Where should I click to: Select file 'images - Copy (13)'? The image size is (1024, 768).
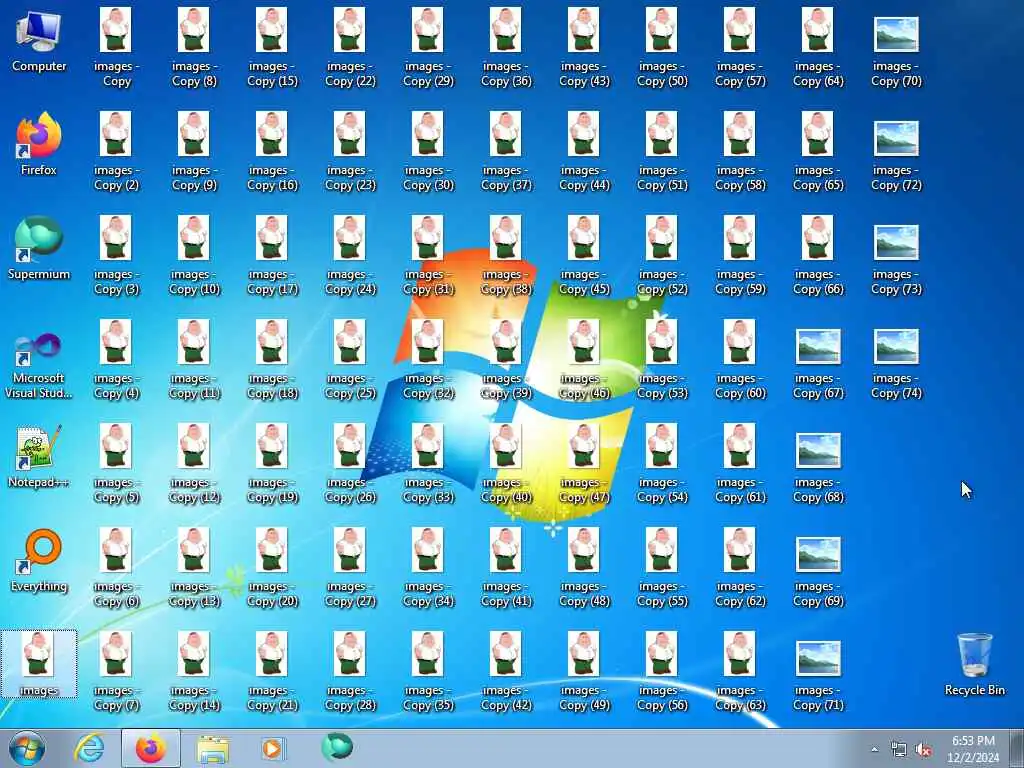[x=194, y=568]
